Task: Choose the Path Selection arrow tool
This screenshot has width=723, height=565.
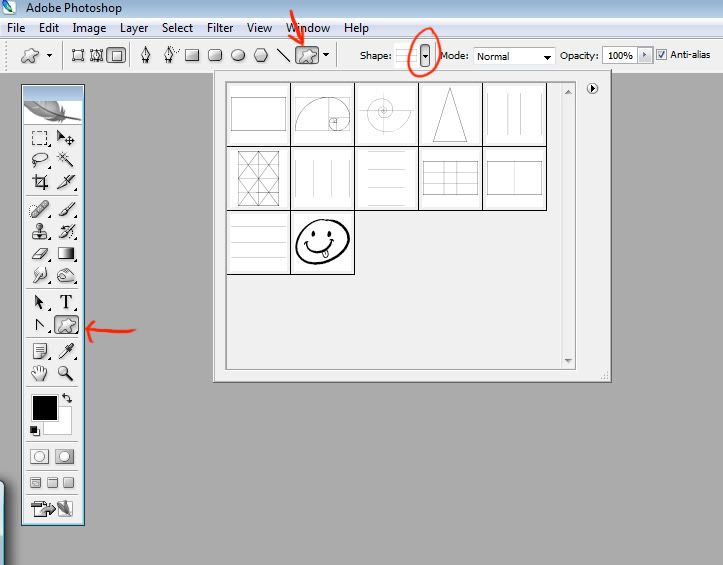Action: [x=40, y=303]
